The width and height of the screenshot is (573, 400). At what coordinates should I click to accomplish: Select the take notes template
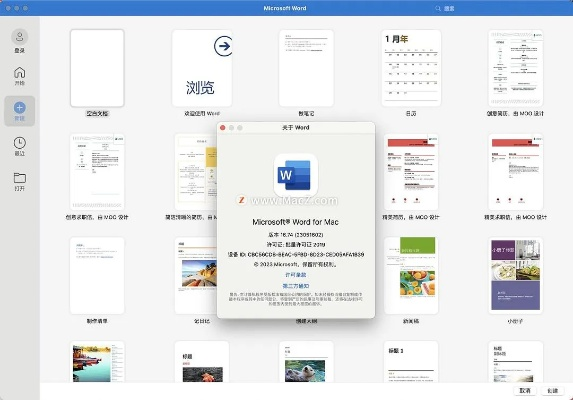[306, 68]
